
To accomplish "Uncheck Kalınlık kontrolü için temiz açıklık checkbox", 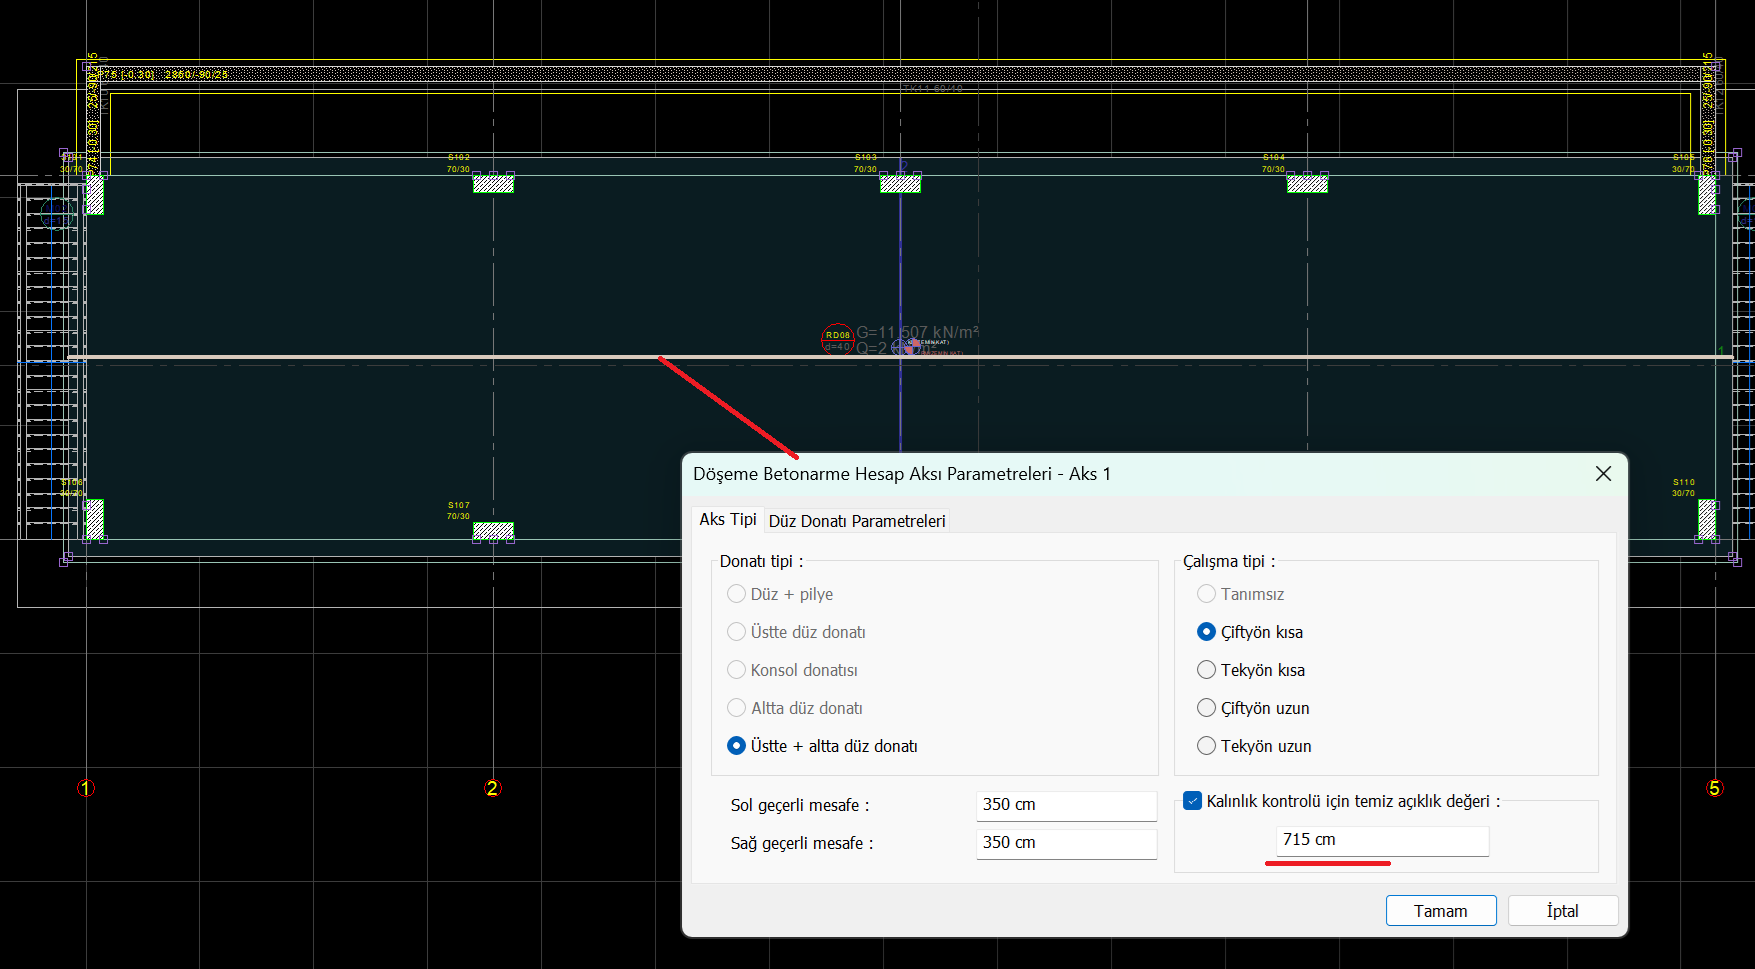I will coord(1193,801).
